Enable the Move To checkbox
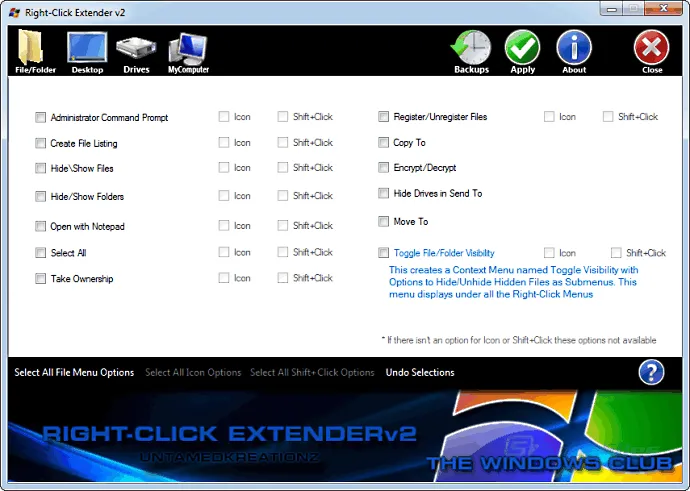This screenshot has height=491, width=690. pos(384,221)
